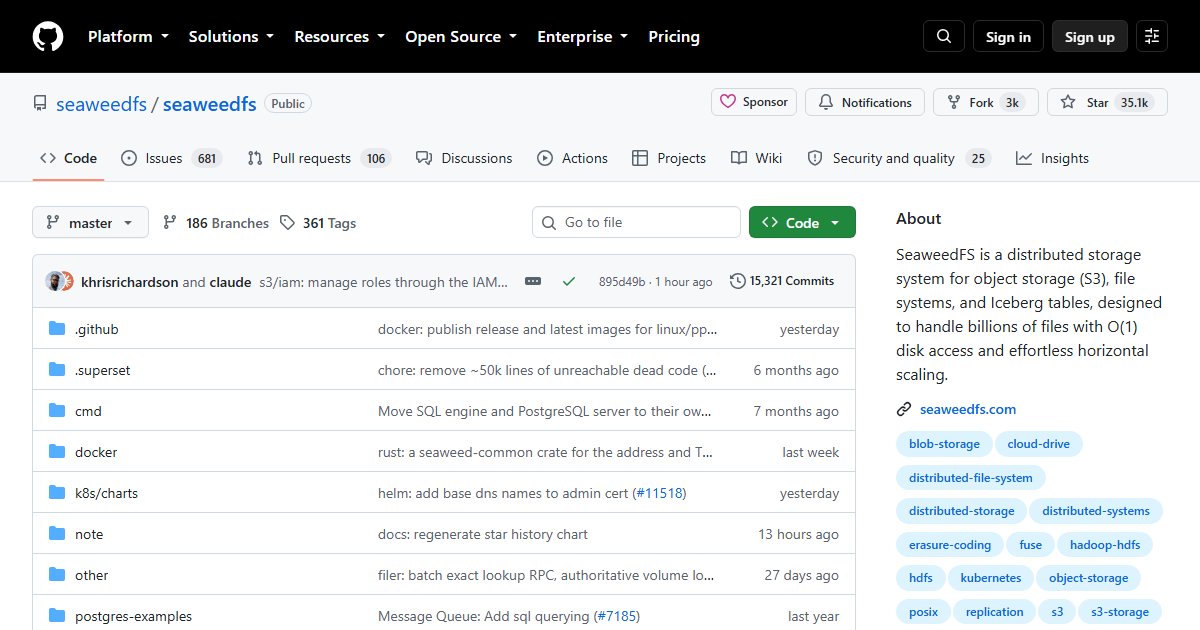Click the Issues circle icon
Image resolution: width=1200 pixels, height=630 pixels.
pos(129,158)
